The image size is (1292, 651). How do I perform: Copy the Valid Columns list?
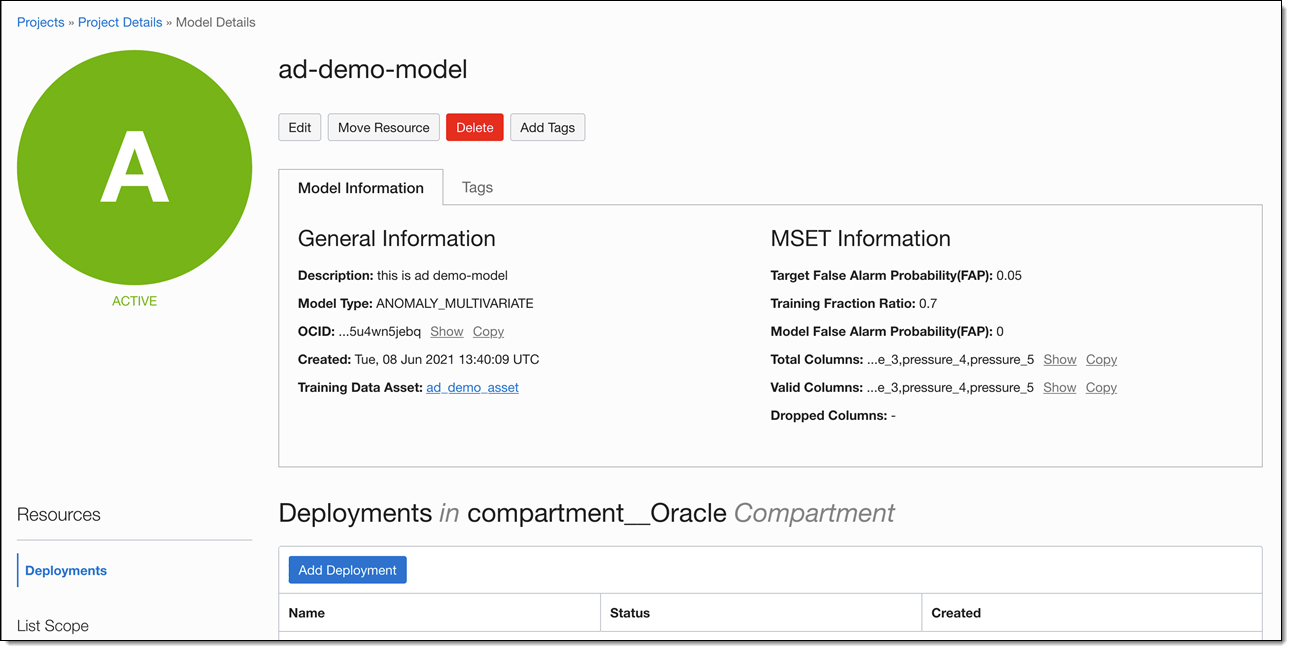click(1101, 387)
